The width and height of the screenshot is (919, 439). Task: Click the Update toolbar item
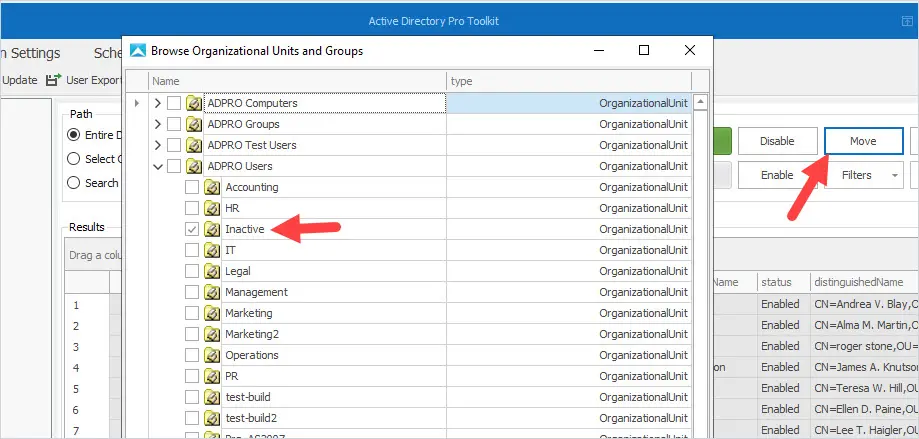(19, 80)
